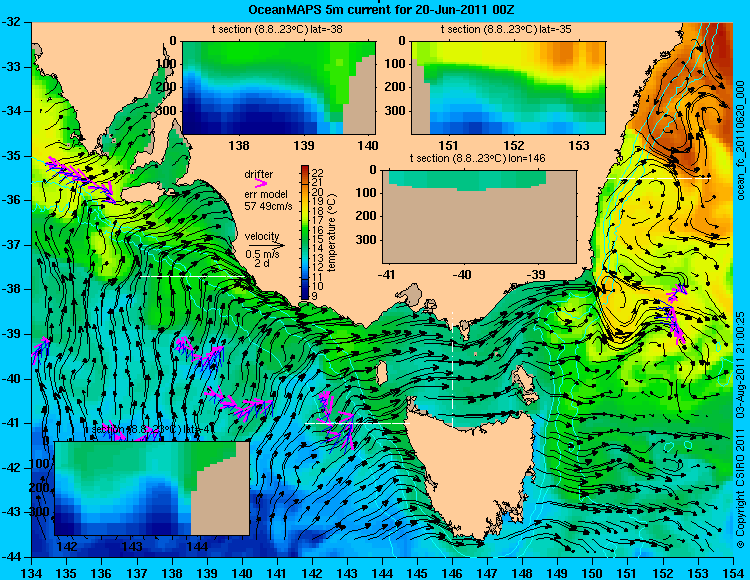Click the white dashed section line near latitude -38
Screen dimensions: 750x580
click(193, 276)
